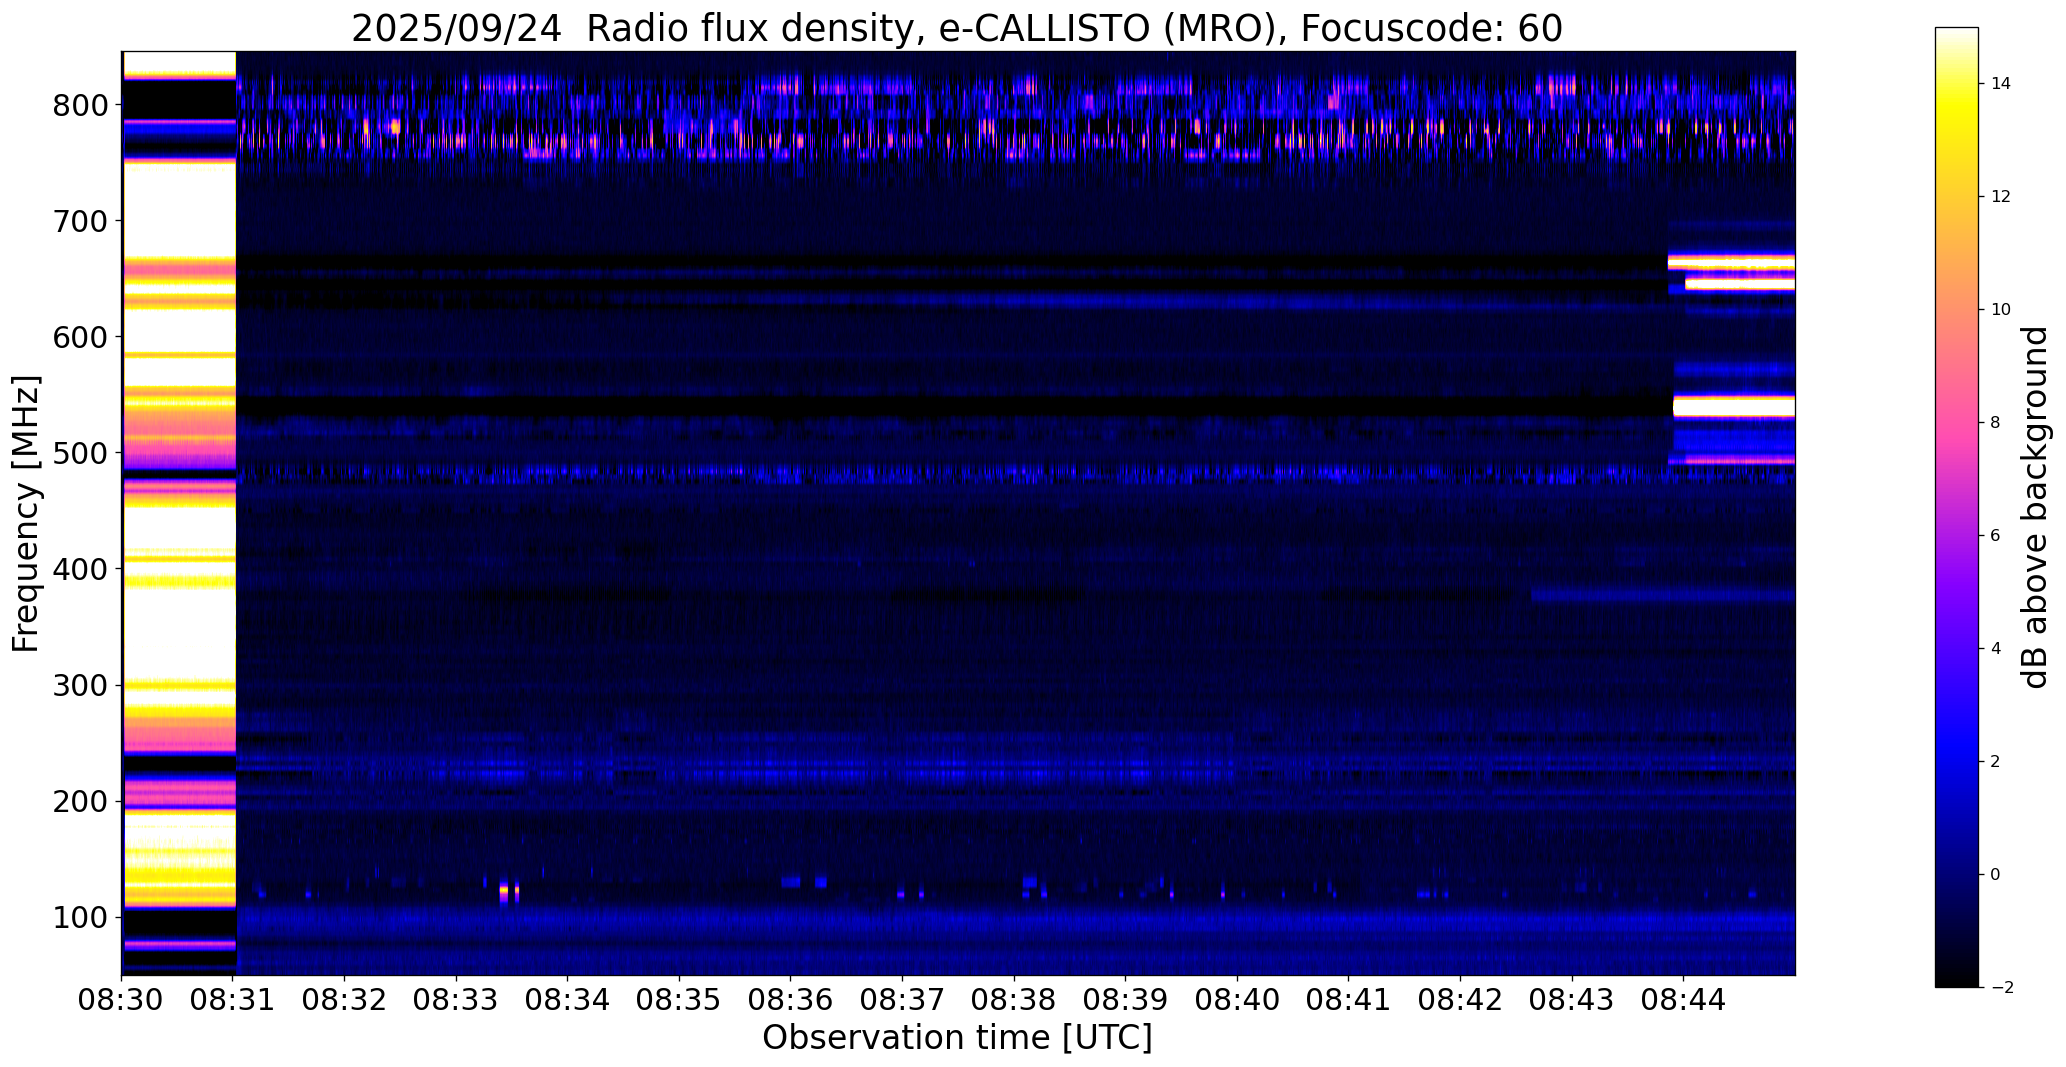Click the 600 frequency tick label

[x=81, y=337]
